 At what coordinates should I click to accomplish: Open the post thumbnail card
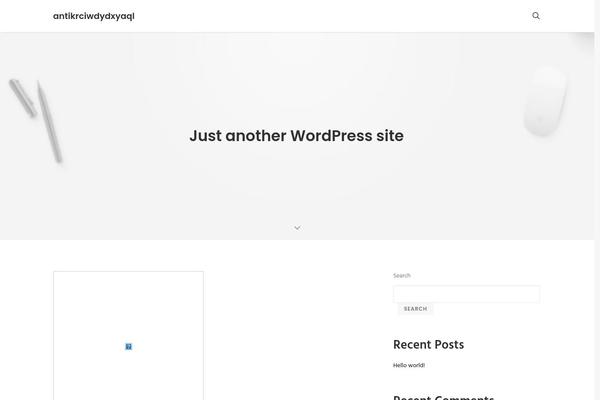coord(129,336)
